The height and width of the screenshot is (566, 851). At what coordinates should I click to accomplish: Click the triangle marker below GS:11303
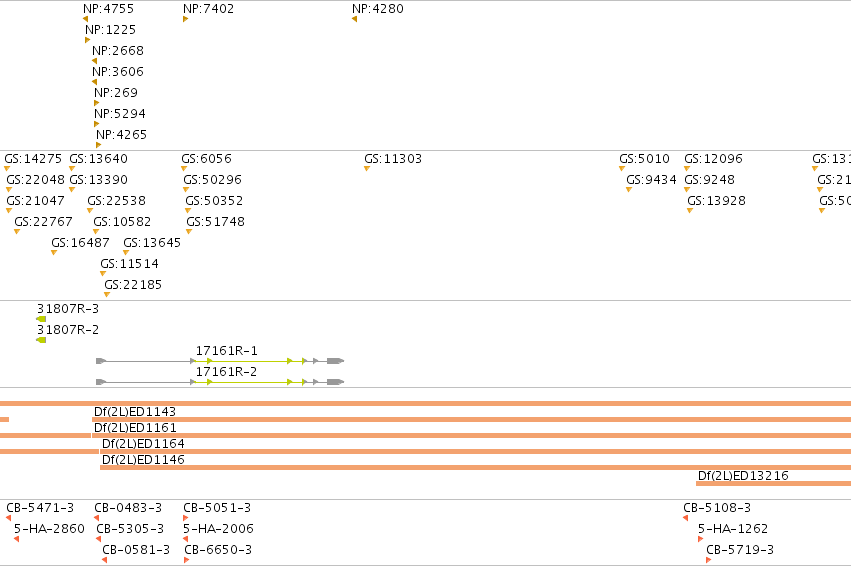pyautogui.click(x=367, y=169)
